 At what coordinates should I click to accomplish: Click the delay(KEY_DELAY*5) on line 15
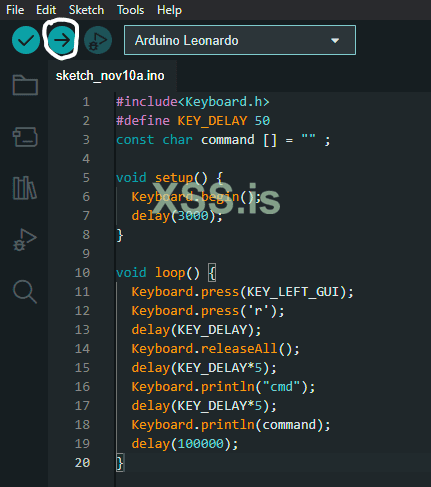coord(204,368)
